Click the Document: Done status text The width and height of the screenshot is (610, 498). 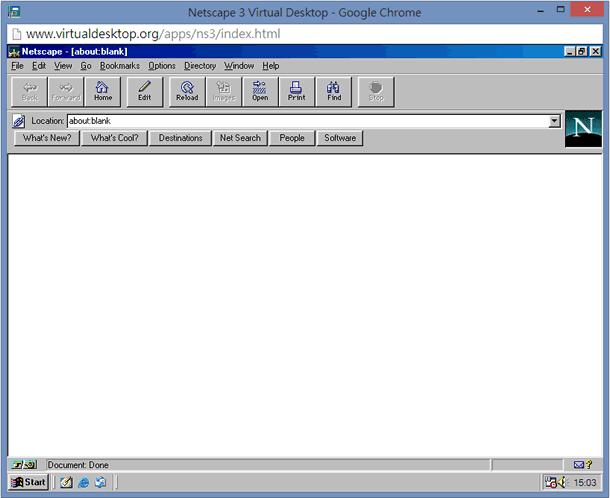(x=78, y=465)
